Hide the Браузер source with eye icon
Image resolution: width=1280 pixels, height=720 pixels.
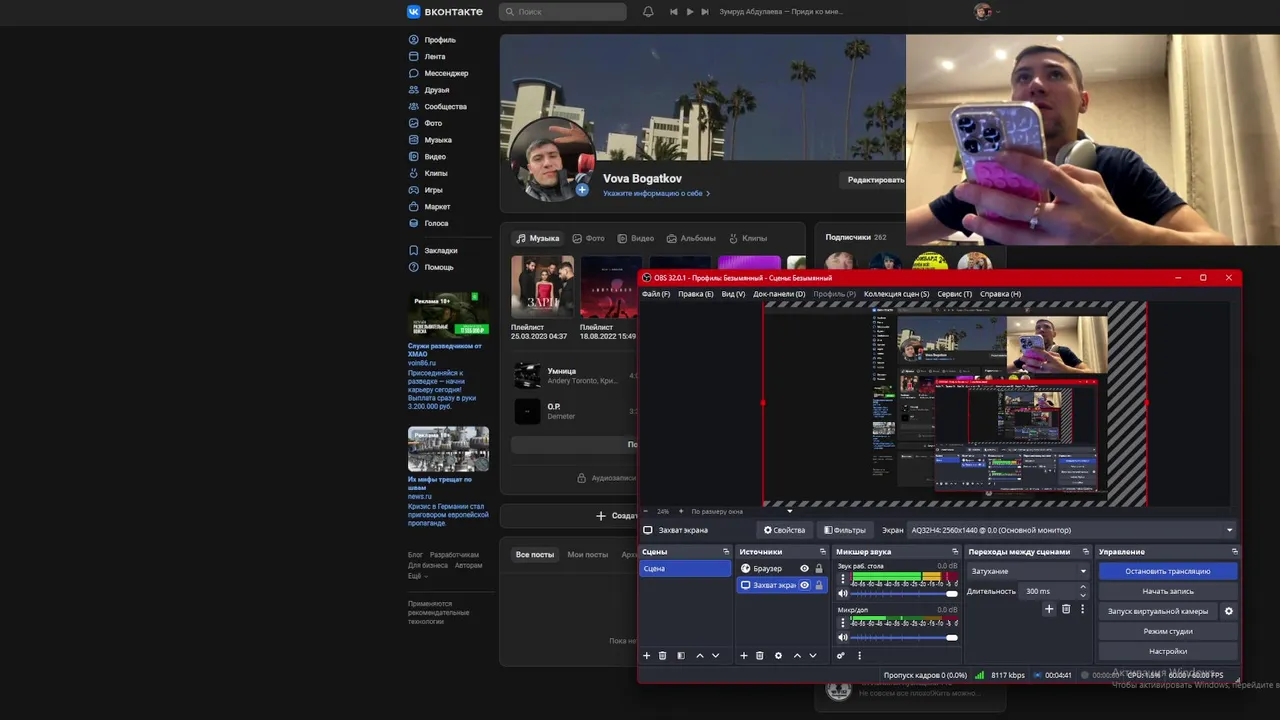coord(804,569)
